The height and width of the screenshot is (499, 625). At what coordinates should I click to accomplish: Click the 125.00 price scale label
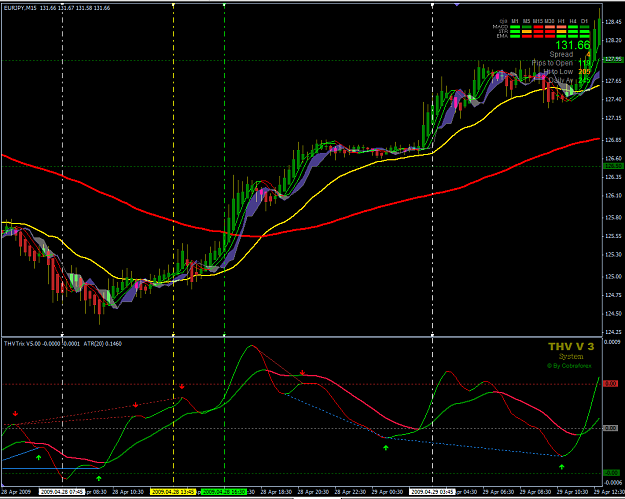click(x=613, y=276)
